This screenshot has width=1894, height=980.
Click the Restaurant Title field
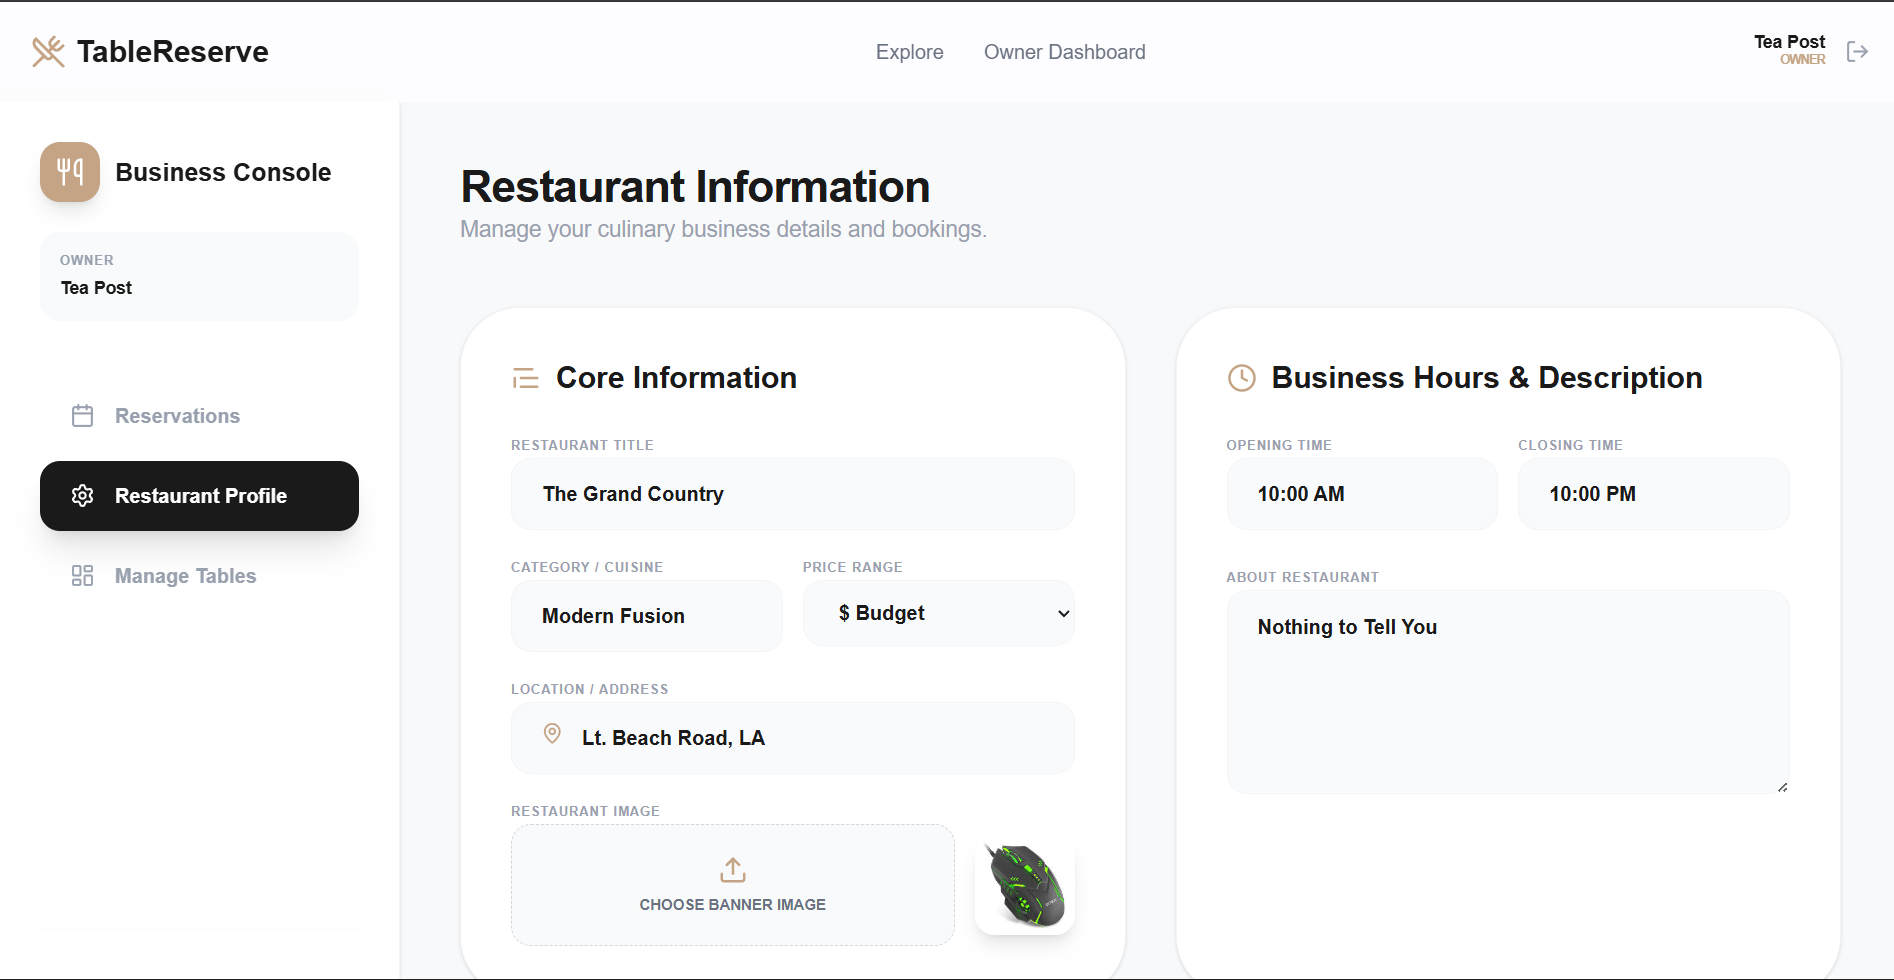click(x=792, y=494)
